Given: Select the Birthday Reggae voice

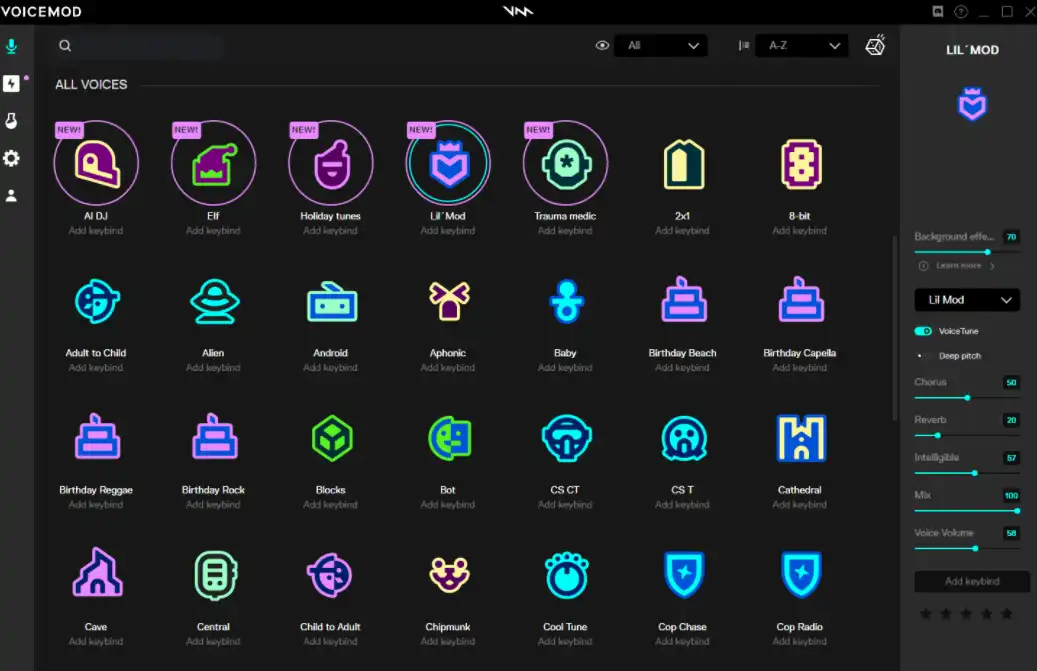Looking at the screenshot, I should click(x=97, y=437).
